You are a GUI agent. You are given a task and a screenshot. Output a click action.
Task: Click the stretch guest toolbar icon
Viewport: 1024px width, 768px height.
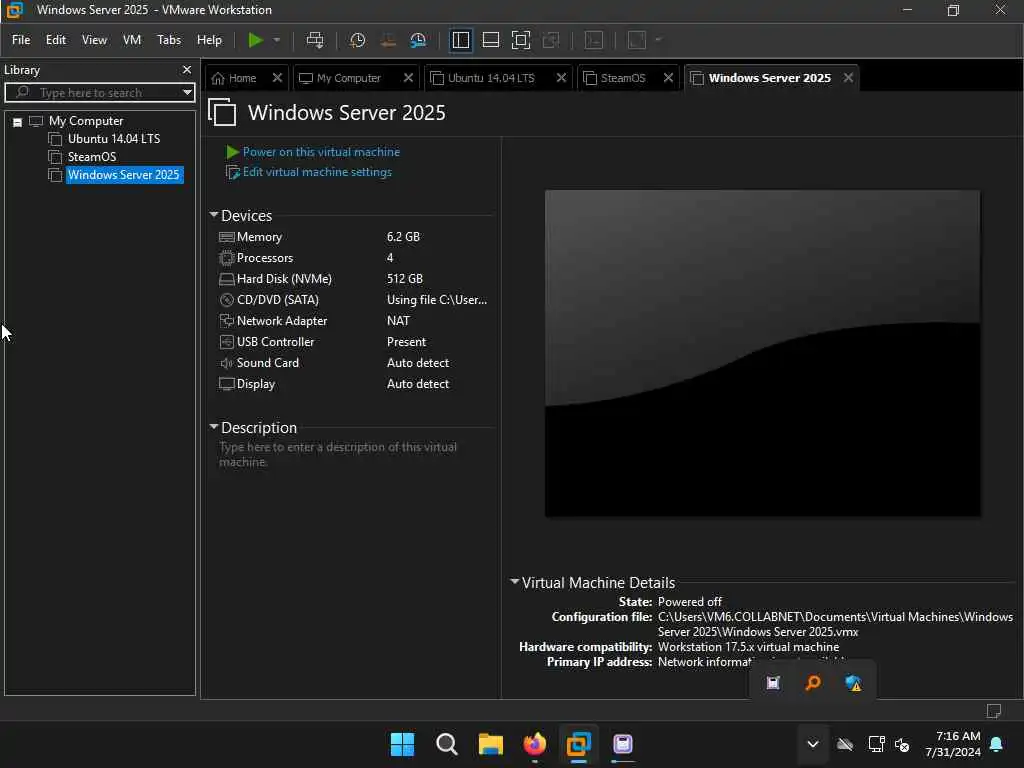(637, 40)
